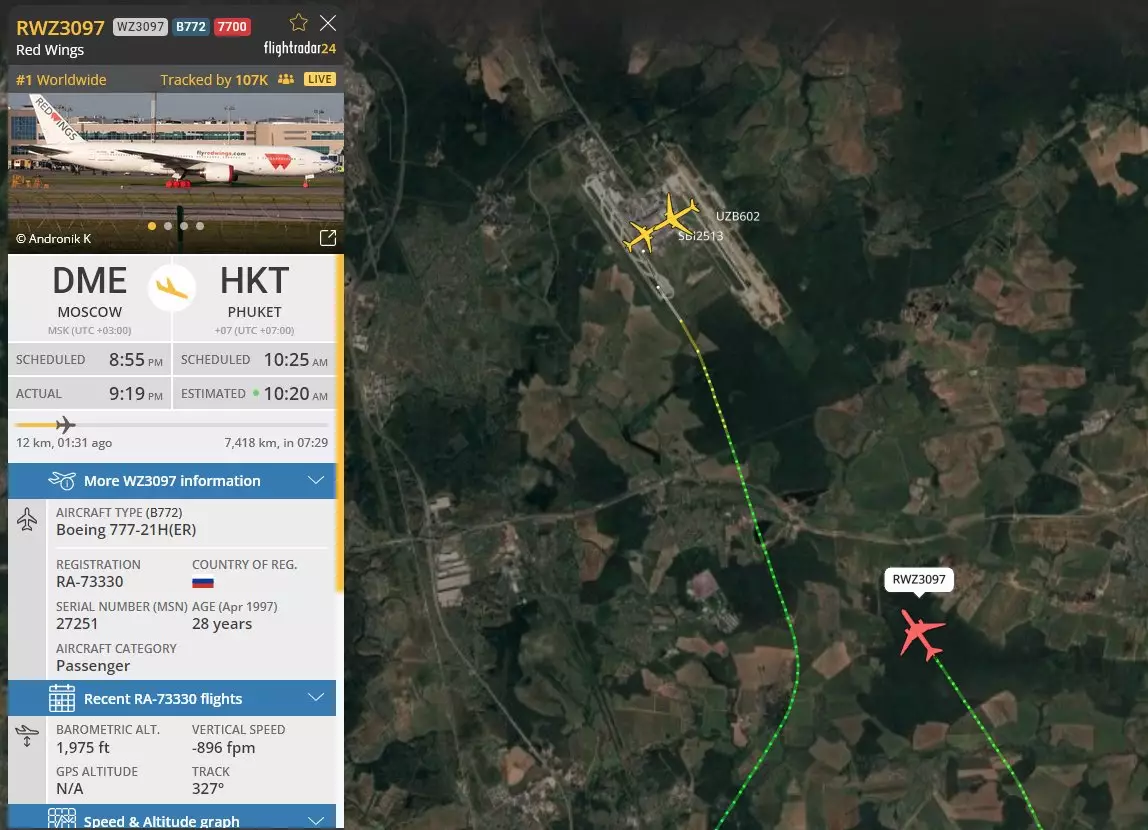The image size is (1148, 830).
Task: Click the WZ3097 flight number badge
Action: point(141,27)
